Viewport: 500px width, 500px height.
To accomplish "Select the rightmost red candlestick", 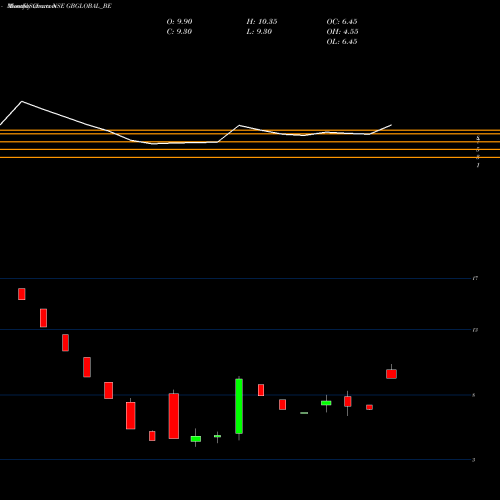I will (391, 374).
